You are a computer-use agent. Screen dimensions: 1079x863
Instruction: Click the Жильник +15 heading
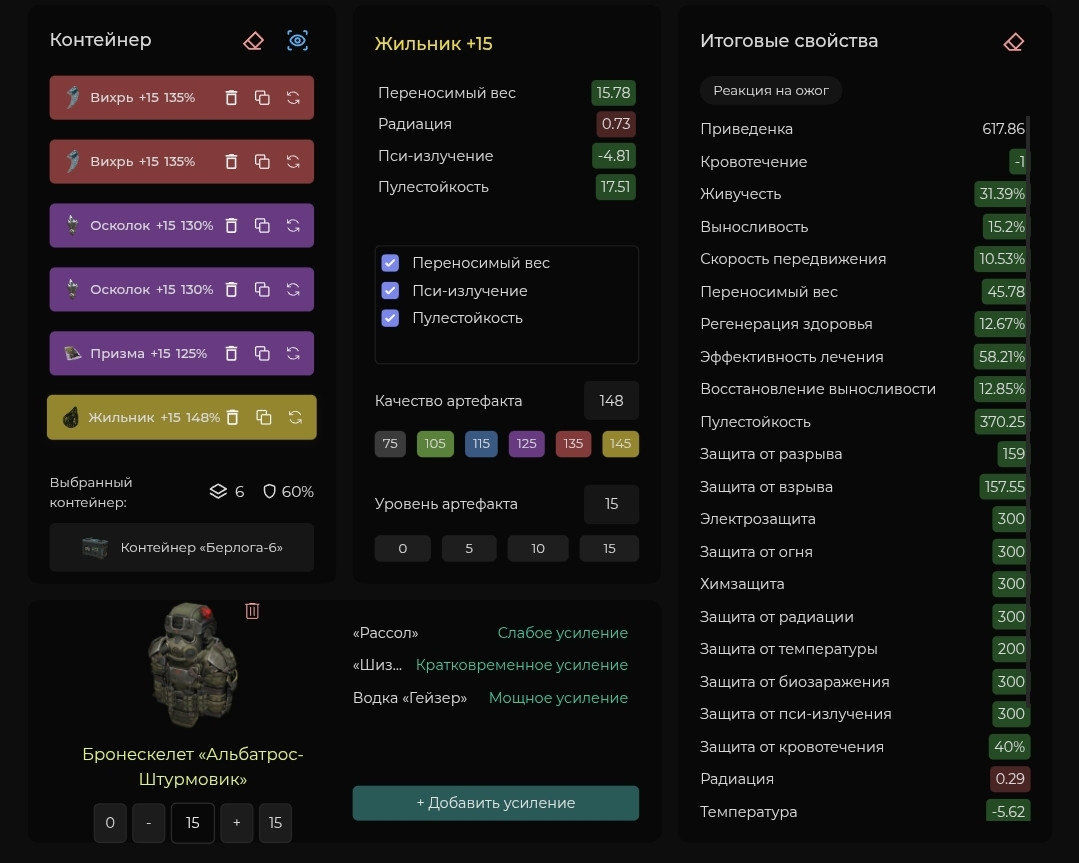click(x=434, y=44)
